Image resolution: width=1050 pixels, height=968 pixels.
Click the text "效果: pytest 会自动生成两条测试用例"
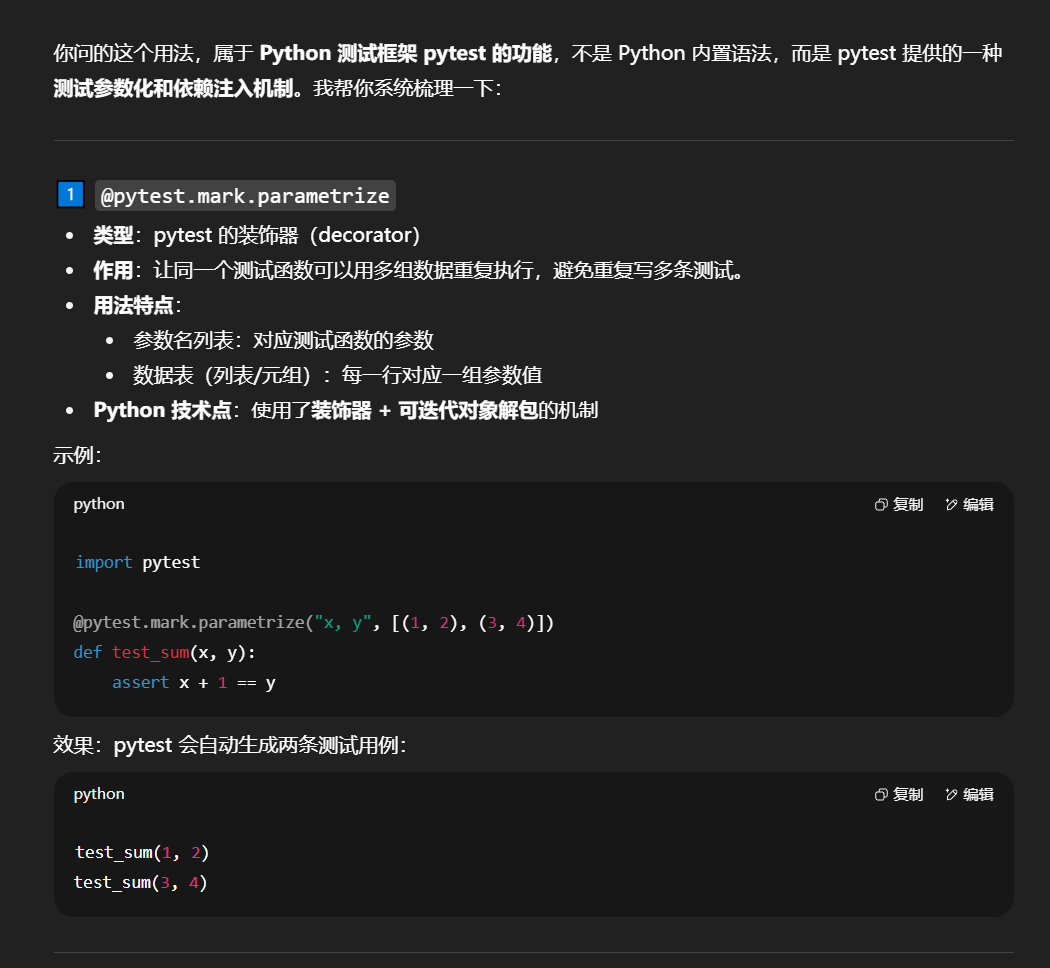click(230, 745)
